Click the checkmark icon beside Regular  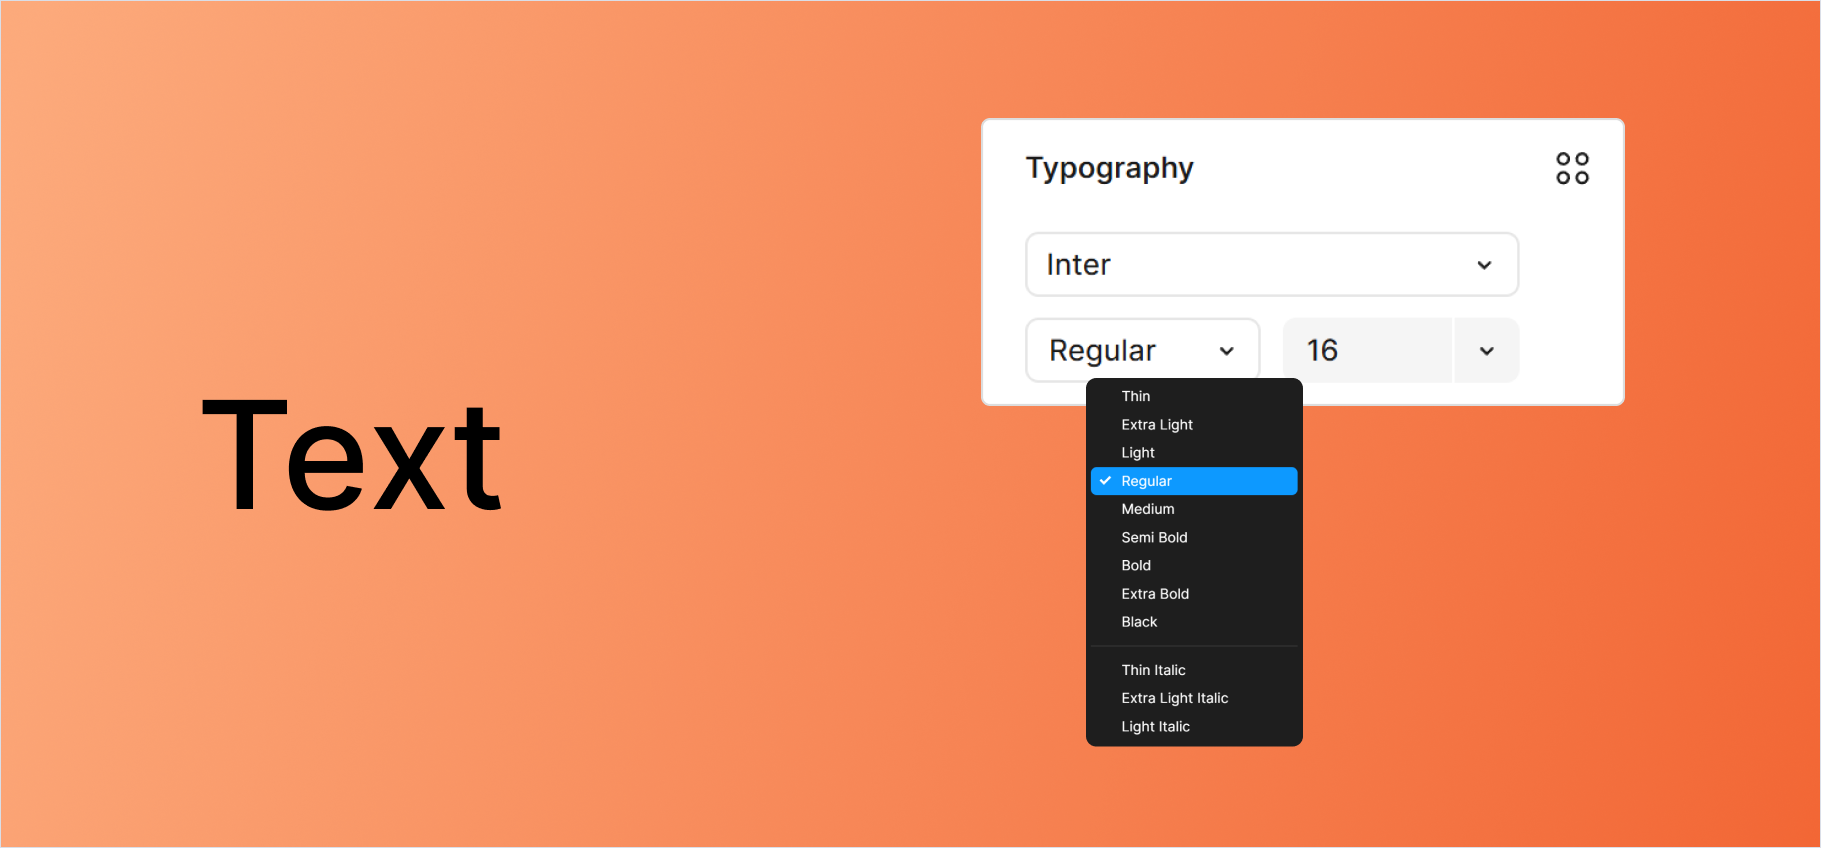pos(1105,481)
